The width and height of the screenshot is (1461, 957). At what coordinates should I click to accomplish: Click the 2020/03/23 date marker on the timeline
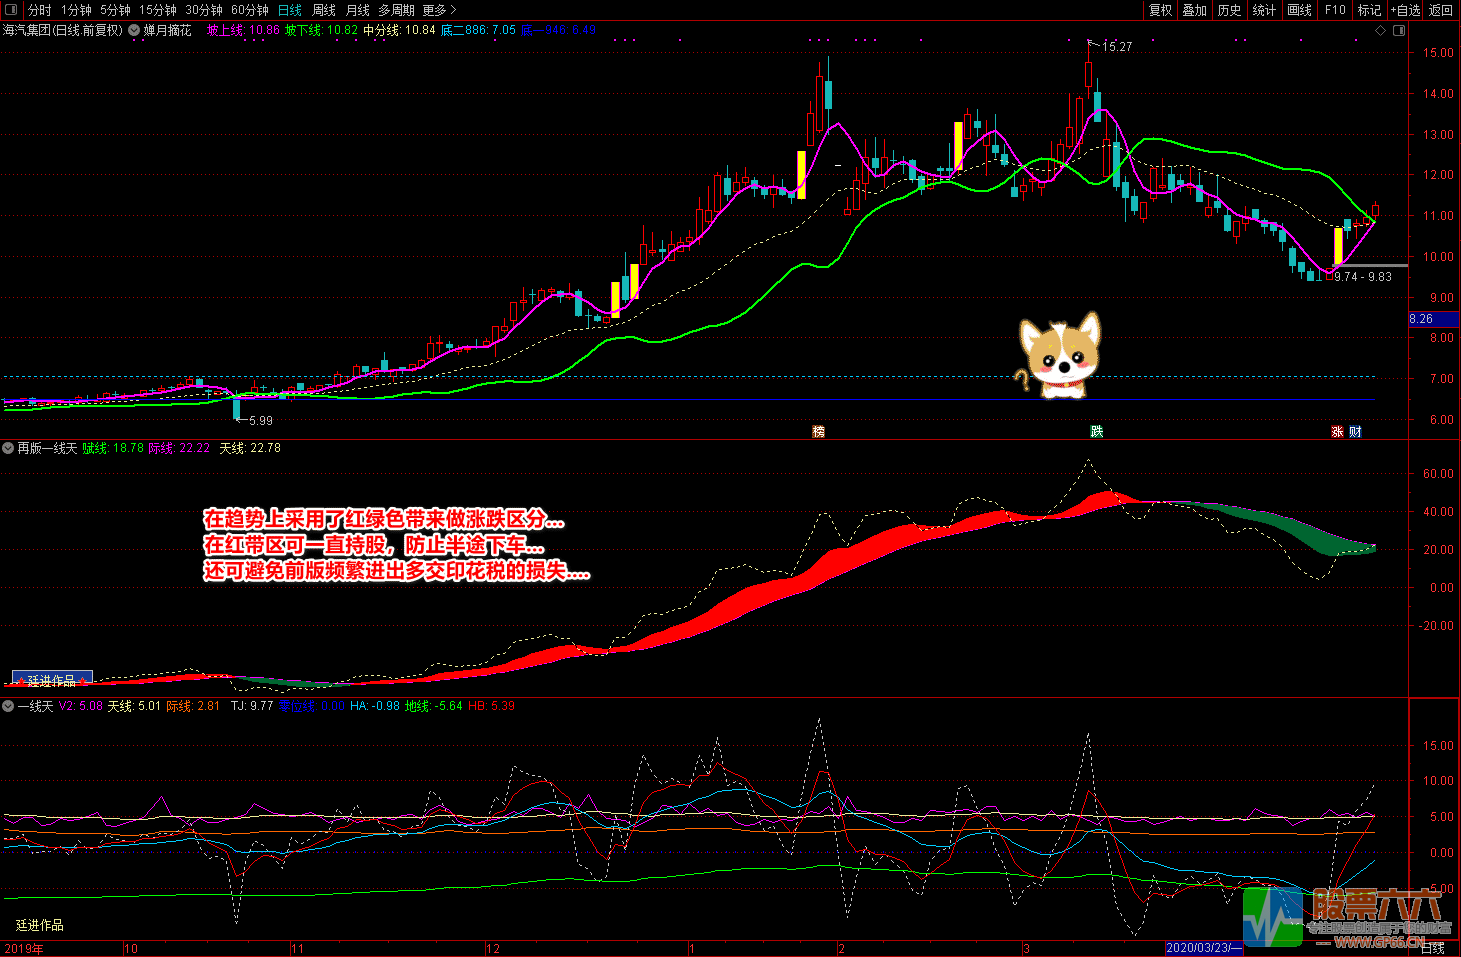coord(1204,948)
